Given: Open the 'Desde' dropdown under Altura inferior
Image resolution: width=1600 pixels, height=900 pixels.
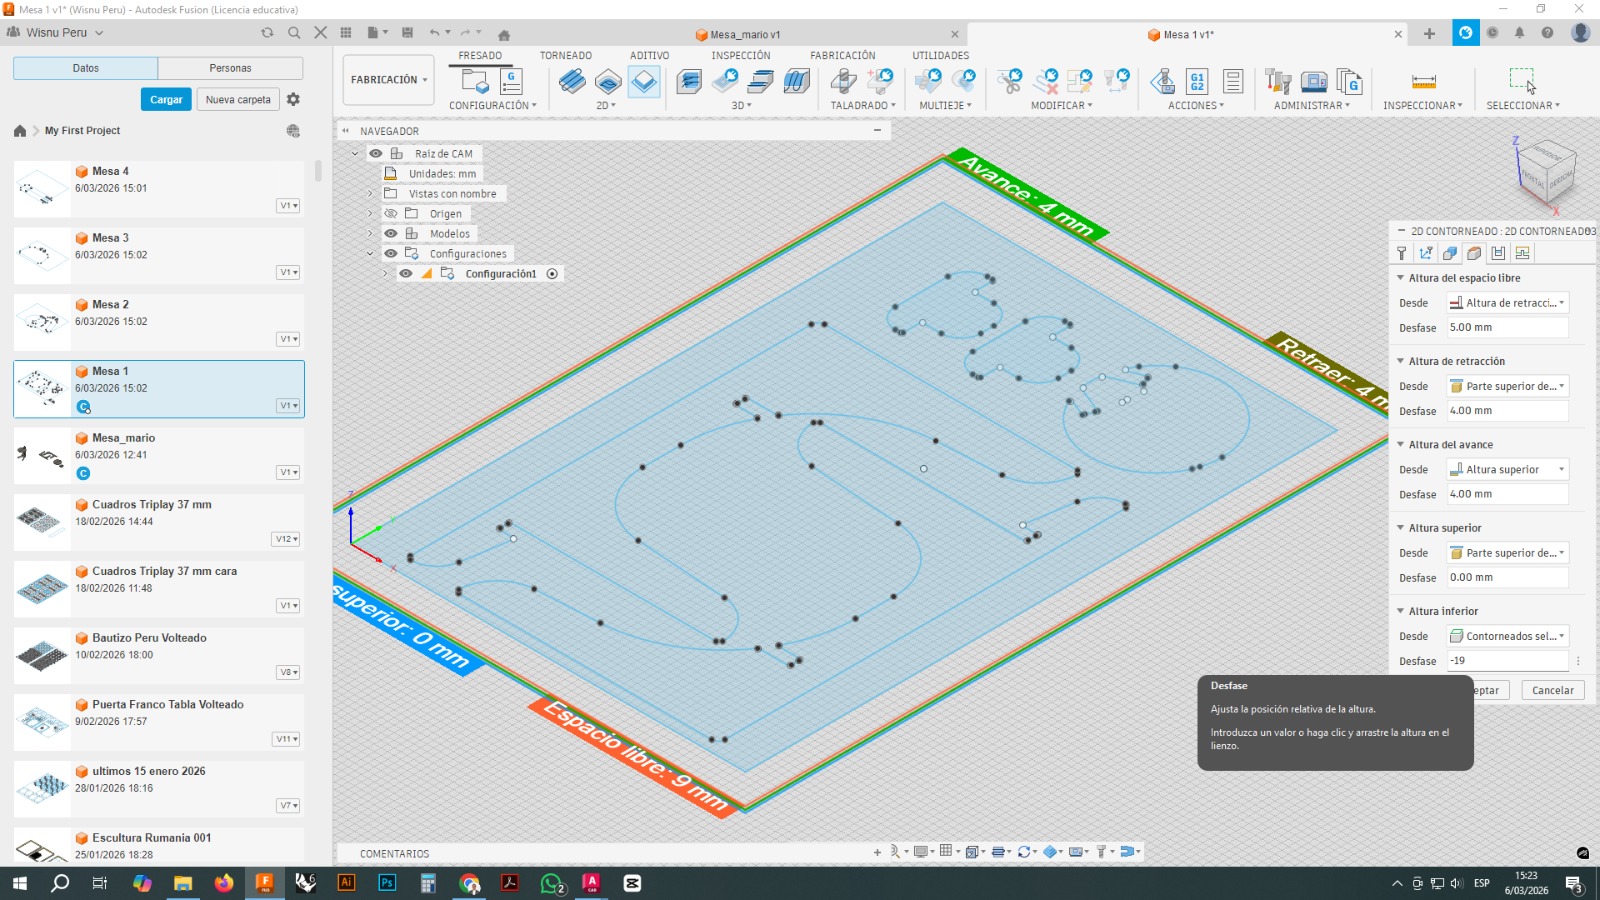Looking at the screenshot, I should click(1508, 636).
